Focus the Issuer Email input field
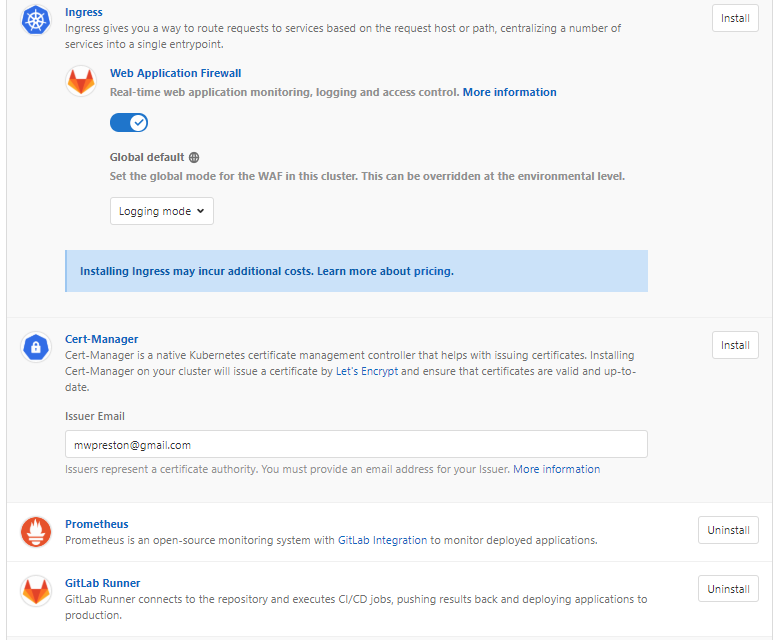 [356, 444]
